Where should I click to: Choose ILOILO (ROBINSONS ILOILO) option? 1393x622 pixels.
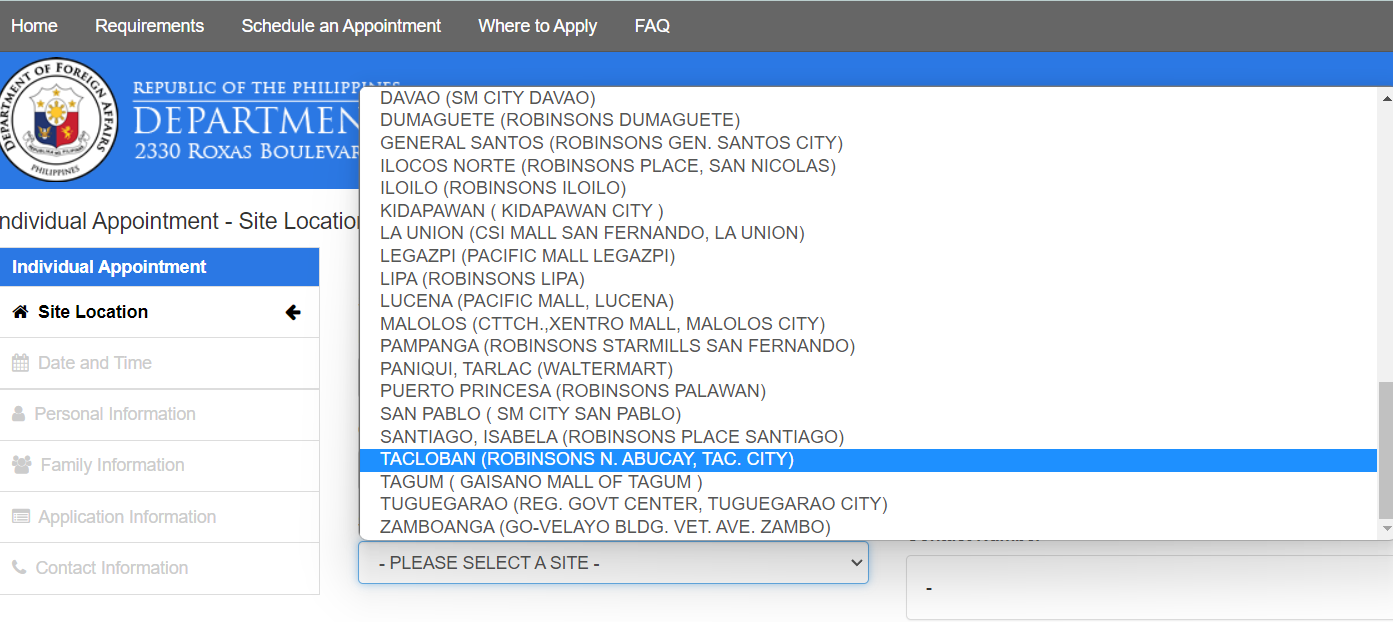[x=868, y=188]
